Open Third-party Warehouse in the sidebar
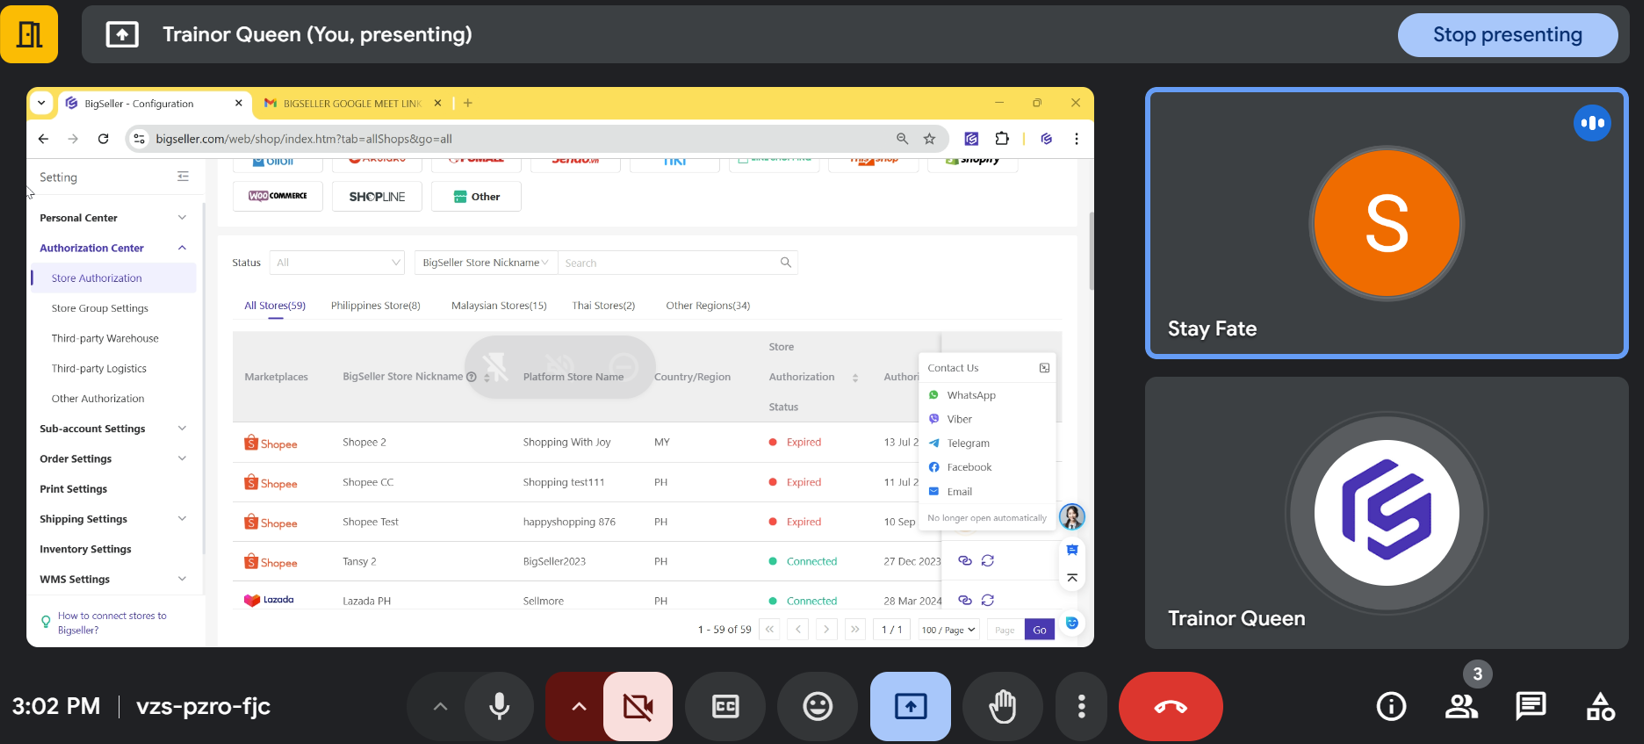Image resolution: width=1644 pixels, height=744 pixels. [x=105, y=339]
